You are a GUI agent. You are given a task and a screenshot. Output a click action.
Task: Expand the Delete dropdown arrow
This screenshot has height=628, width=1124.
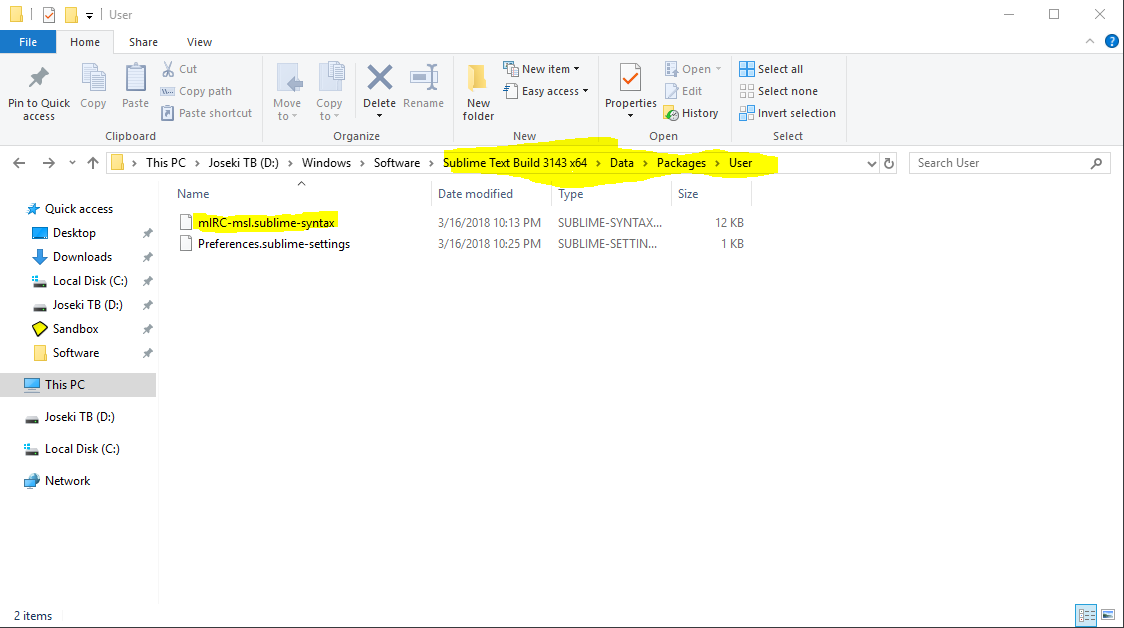point(379,116)
